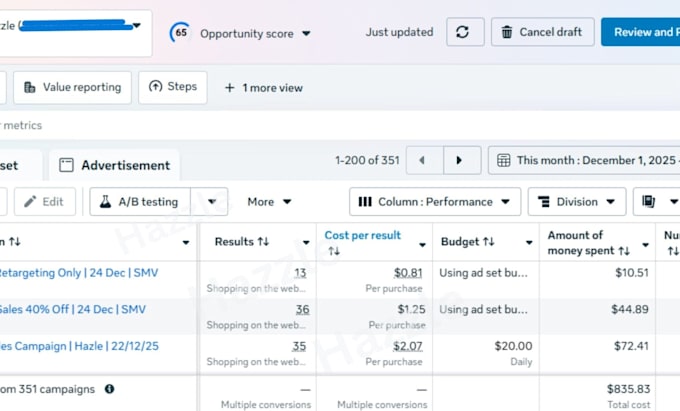
Task: Open campaign column options caret
Action: pyautogui.click(x=186, y=242)
